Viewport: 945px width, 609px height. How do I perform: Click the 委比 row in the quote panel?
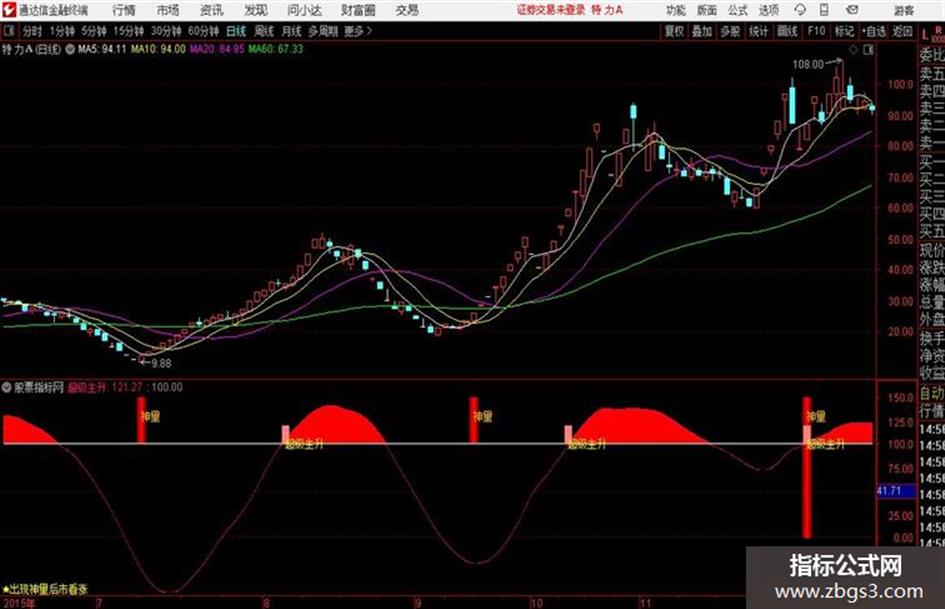[932, 55]
